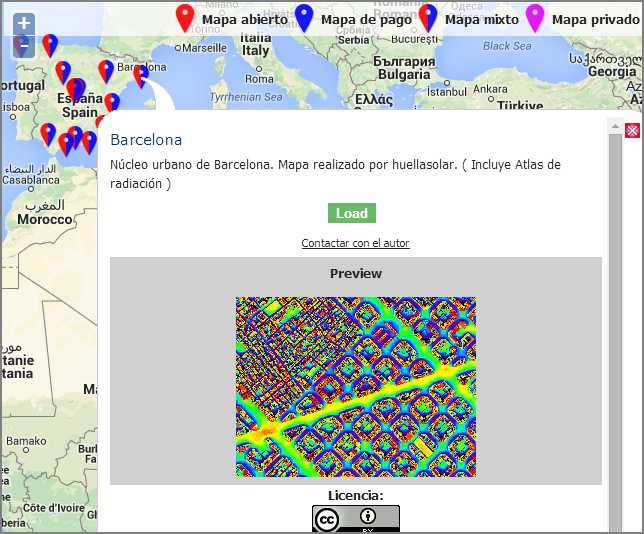Click the red Mapa abierto legend pin
The image size is (644, 534).
(184, 18)
